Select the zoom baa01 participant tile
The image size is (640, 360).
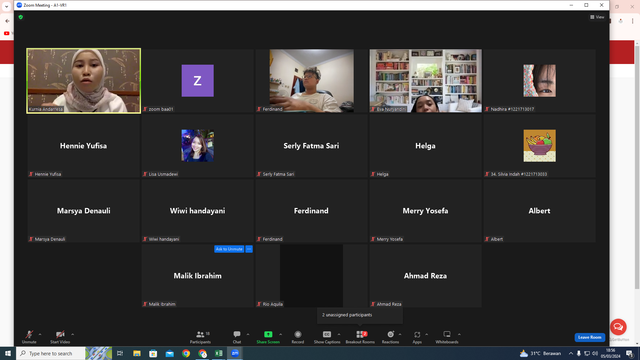pyautogui.click(x=198, y=81)
